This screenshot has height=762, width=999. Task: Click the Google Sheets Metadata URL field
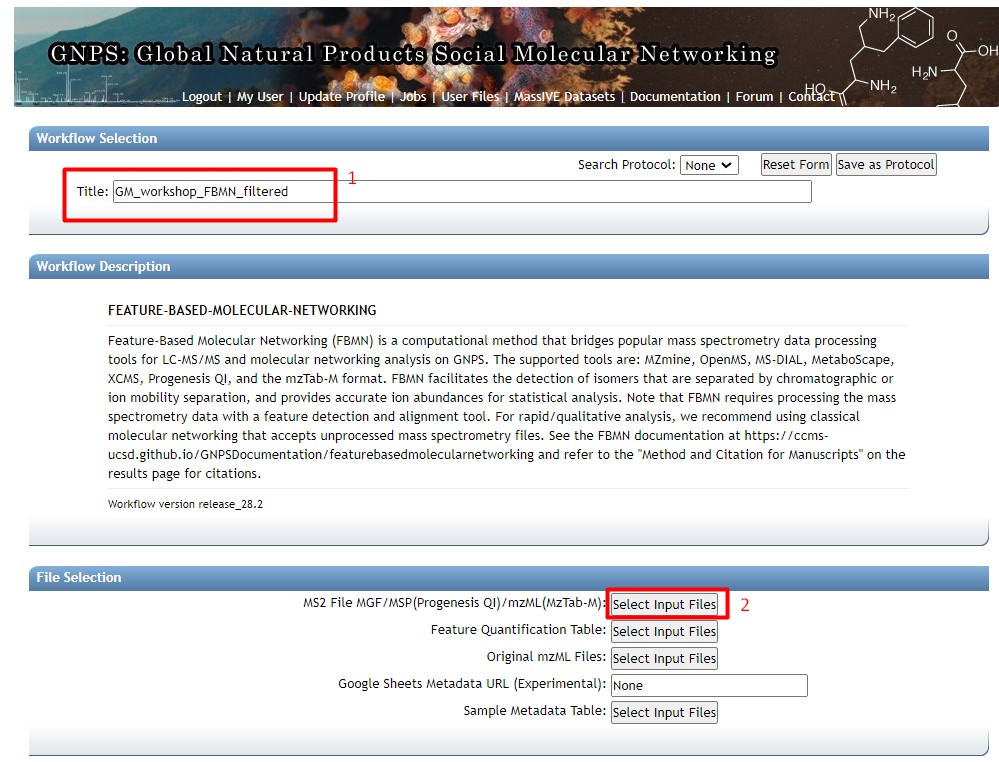[x=708, y=686]
